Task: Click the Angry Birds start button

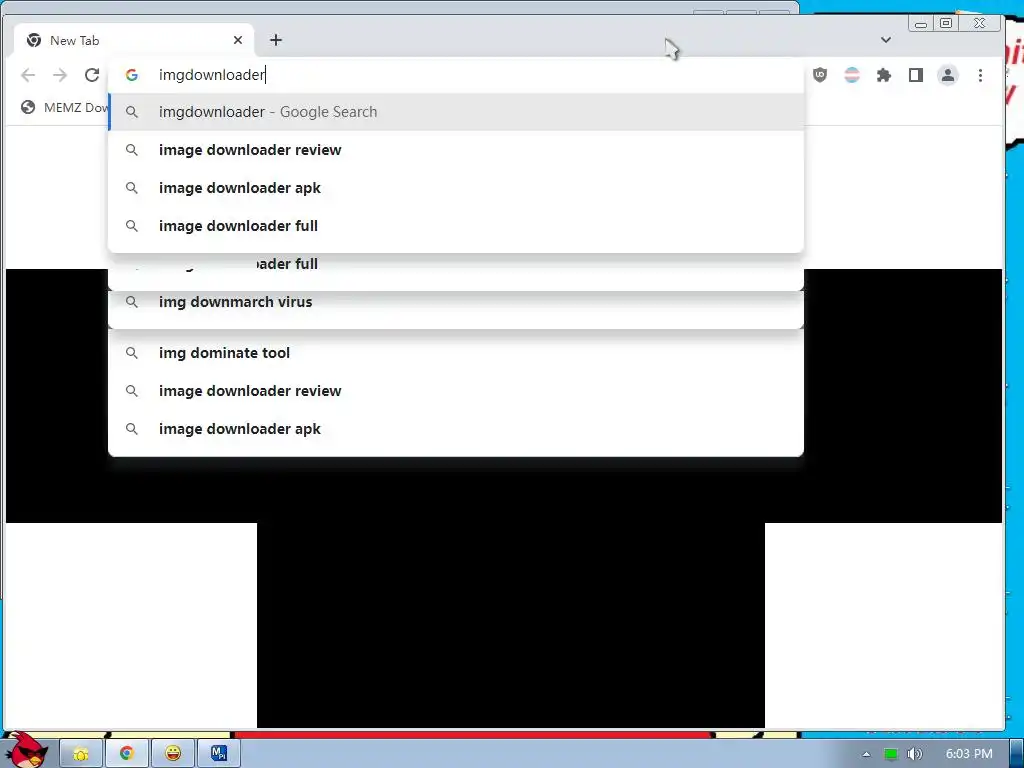Action: click(25, 751)
